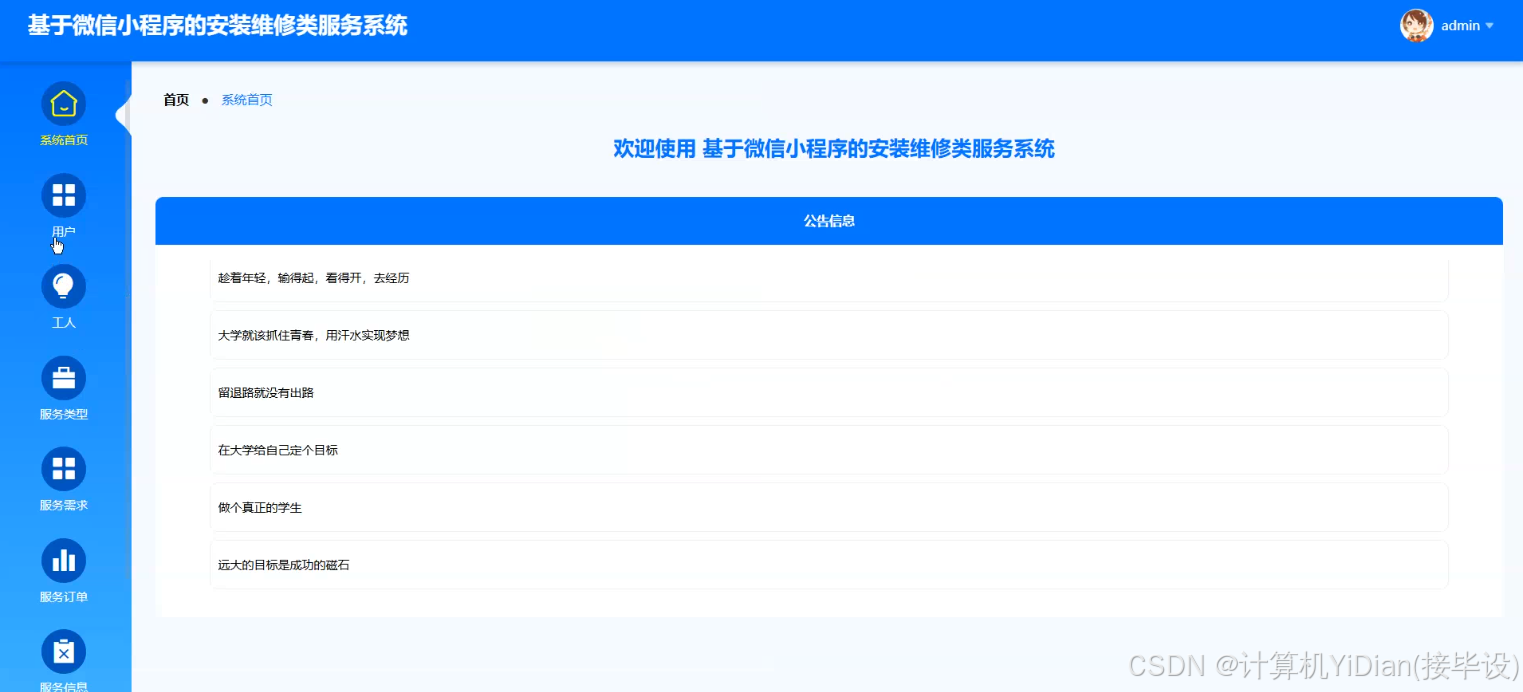This screenshot has height=692, width=1523.
Task: Click the admin avatar picture
Action: (x=1416, y=25)
